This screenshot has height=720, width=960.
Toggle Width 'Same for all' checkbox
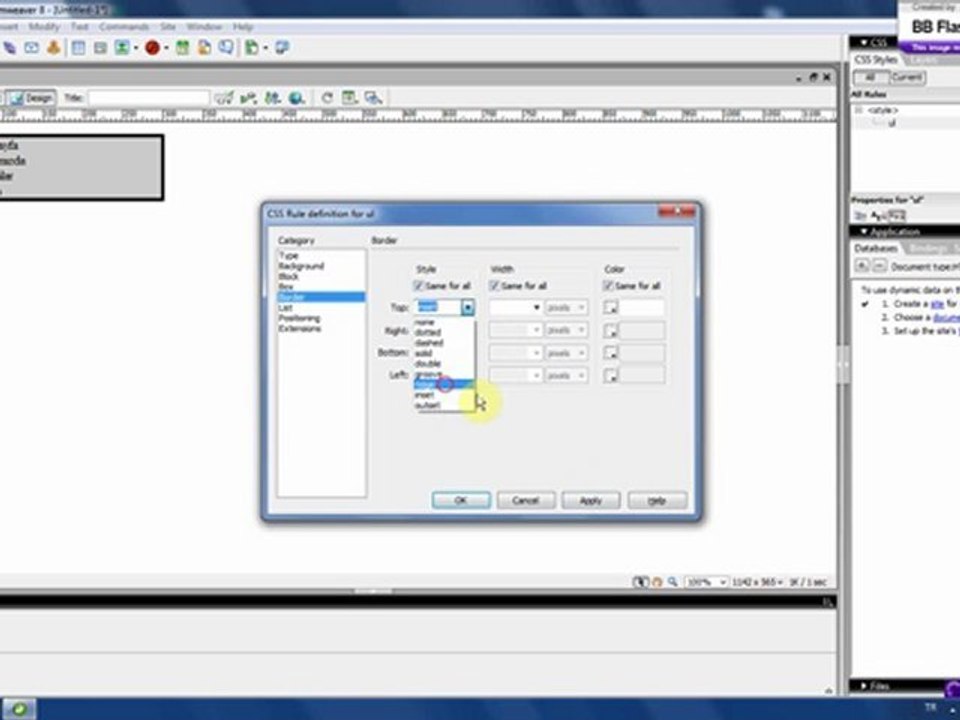pos(494,285)
